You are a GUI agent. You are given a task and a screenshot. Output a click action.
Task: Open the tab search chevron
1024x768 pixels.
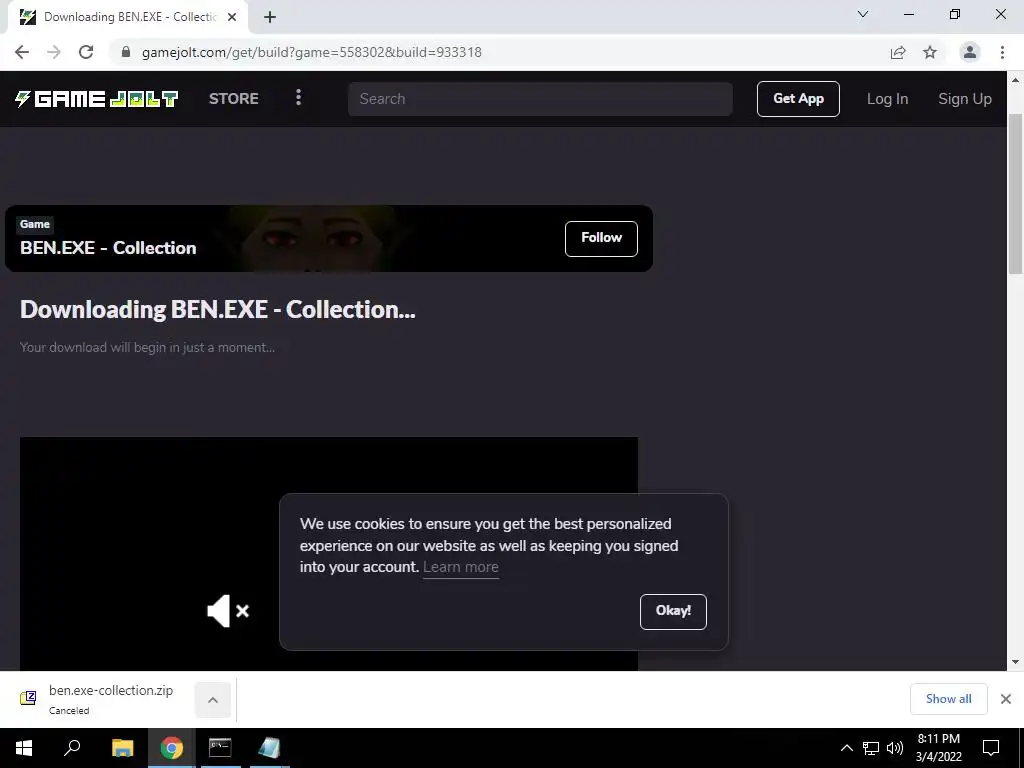pyautogui.click(x=863, y=14)
